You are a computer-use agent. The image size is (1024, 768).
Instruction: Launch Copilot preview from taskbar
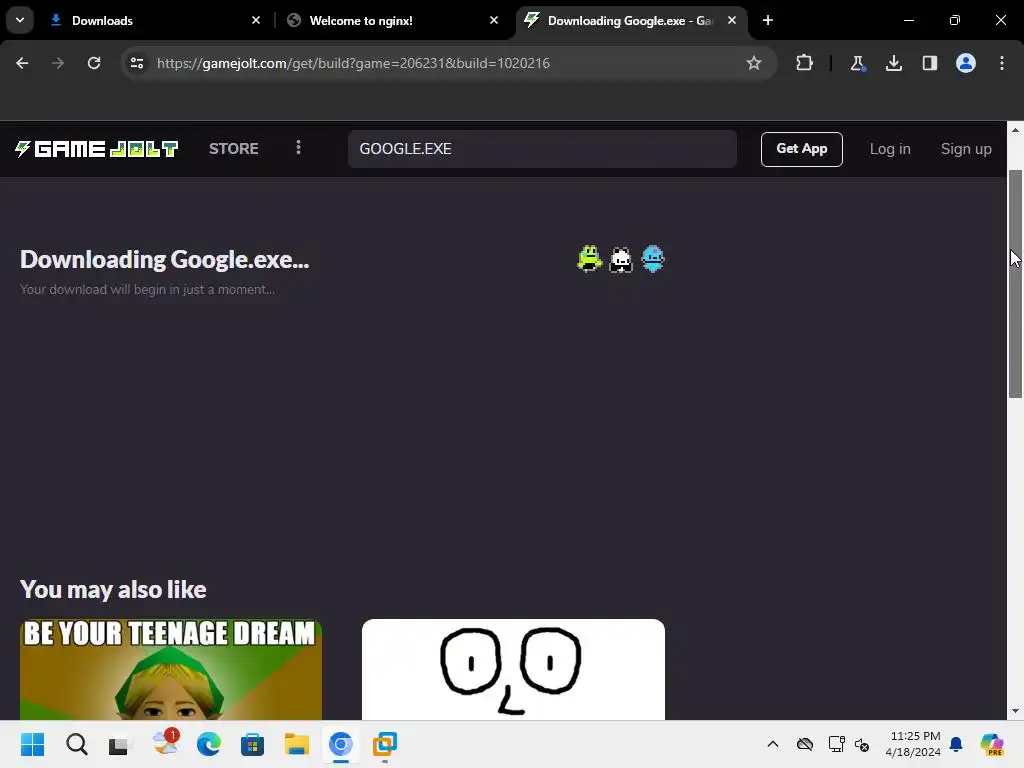coord(992,744)
